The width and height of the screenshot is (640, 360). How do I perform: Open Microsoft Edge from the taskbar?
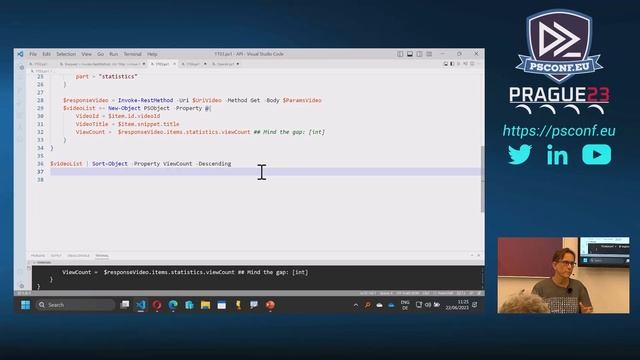pos(173,305)
